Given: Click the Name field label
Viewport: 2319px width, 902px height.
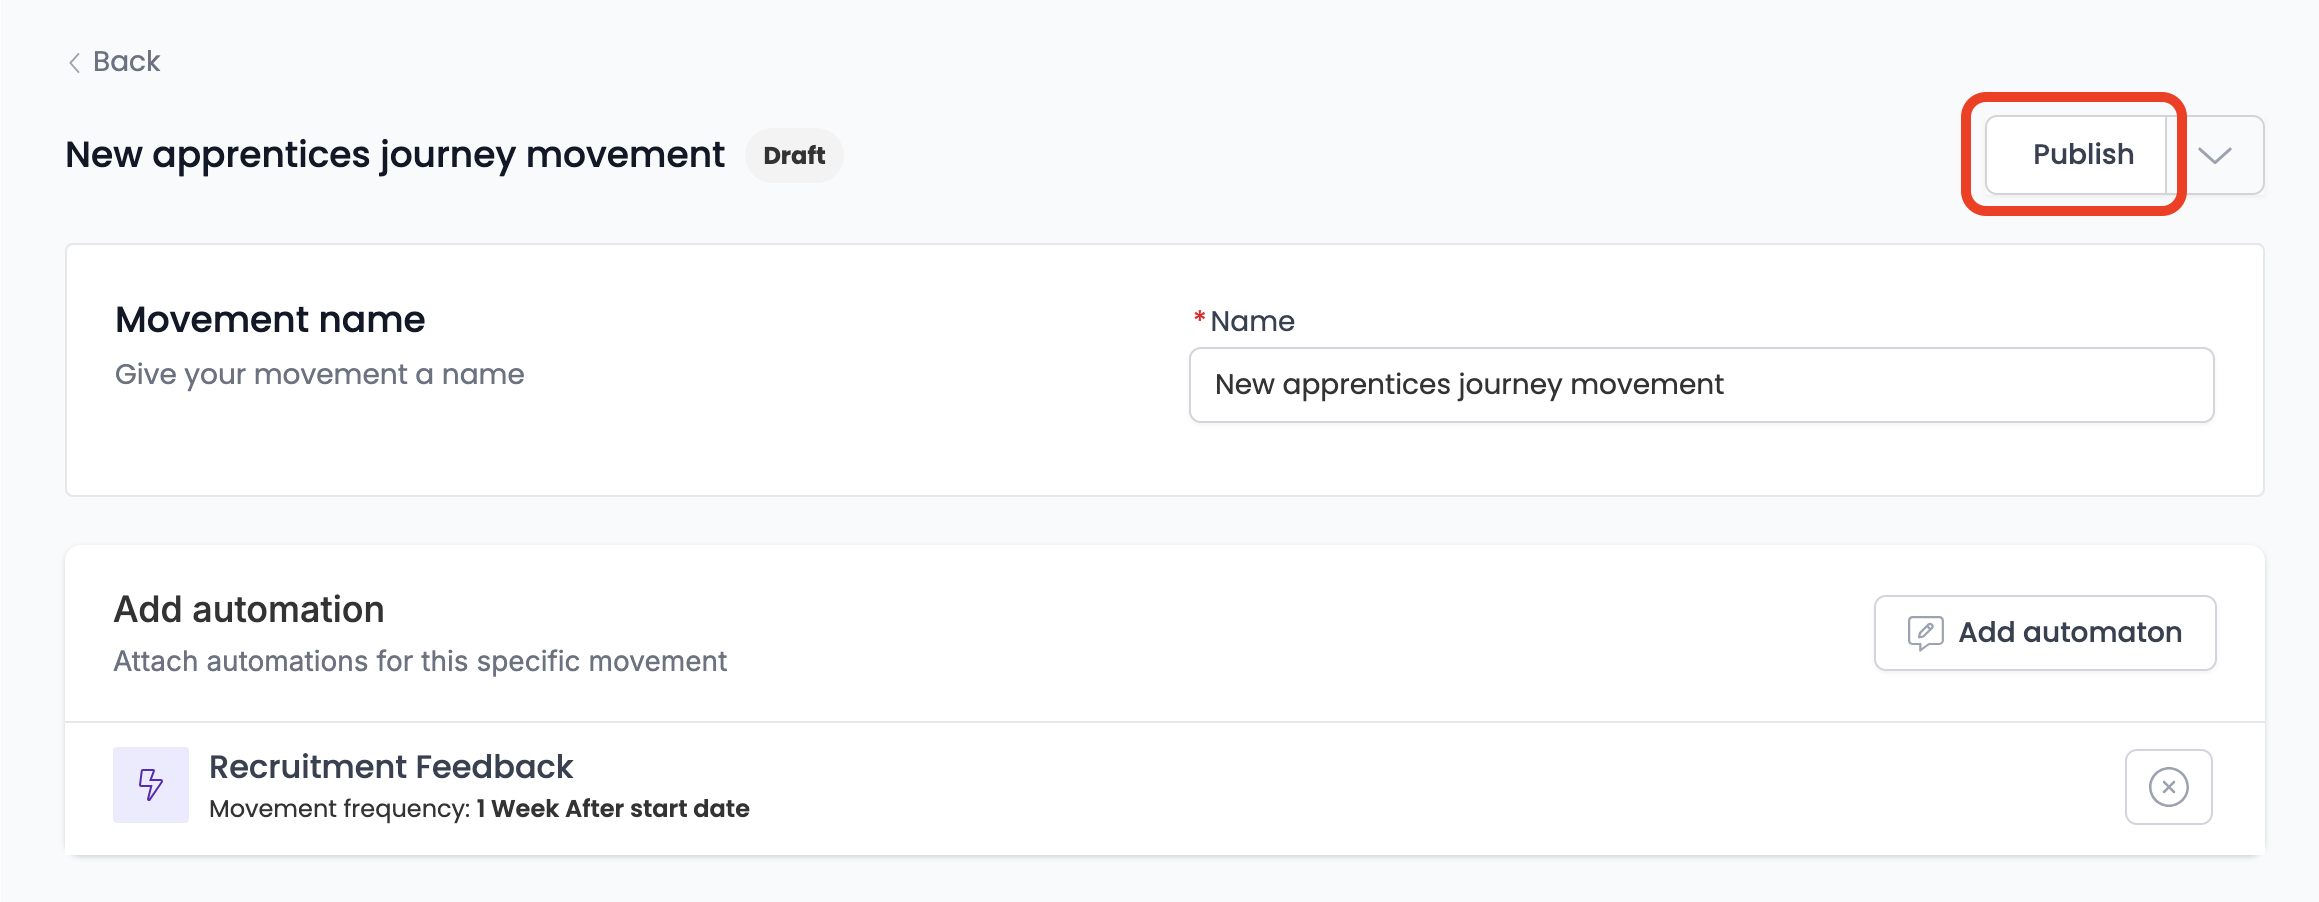Looking at the screenshot, I should pyautogui.click(x=1252, y=321).
